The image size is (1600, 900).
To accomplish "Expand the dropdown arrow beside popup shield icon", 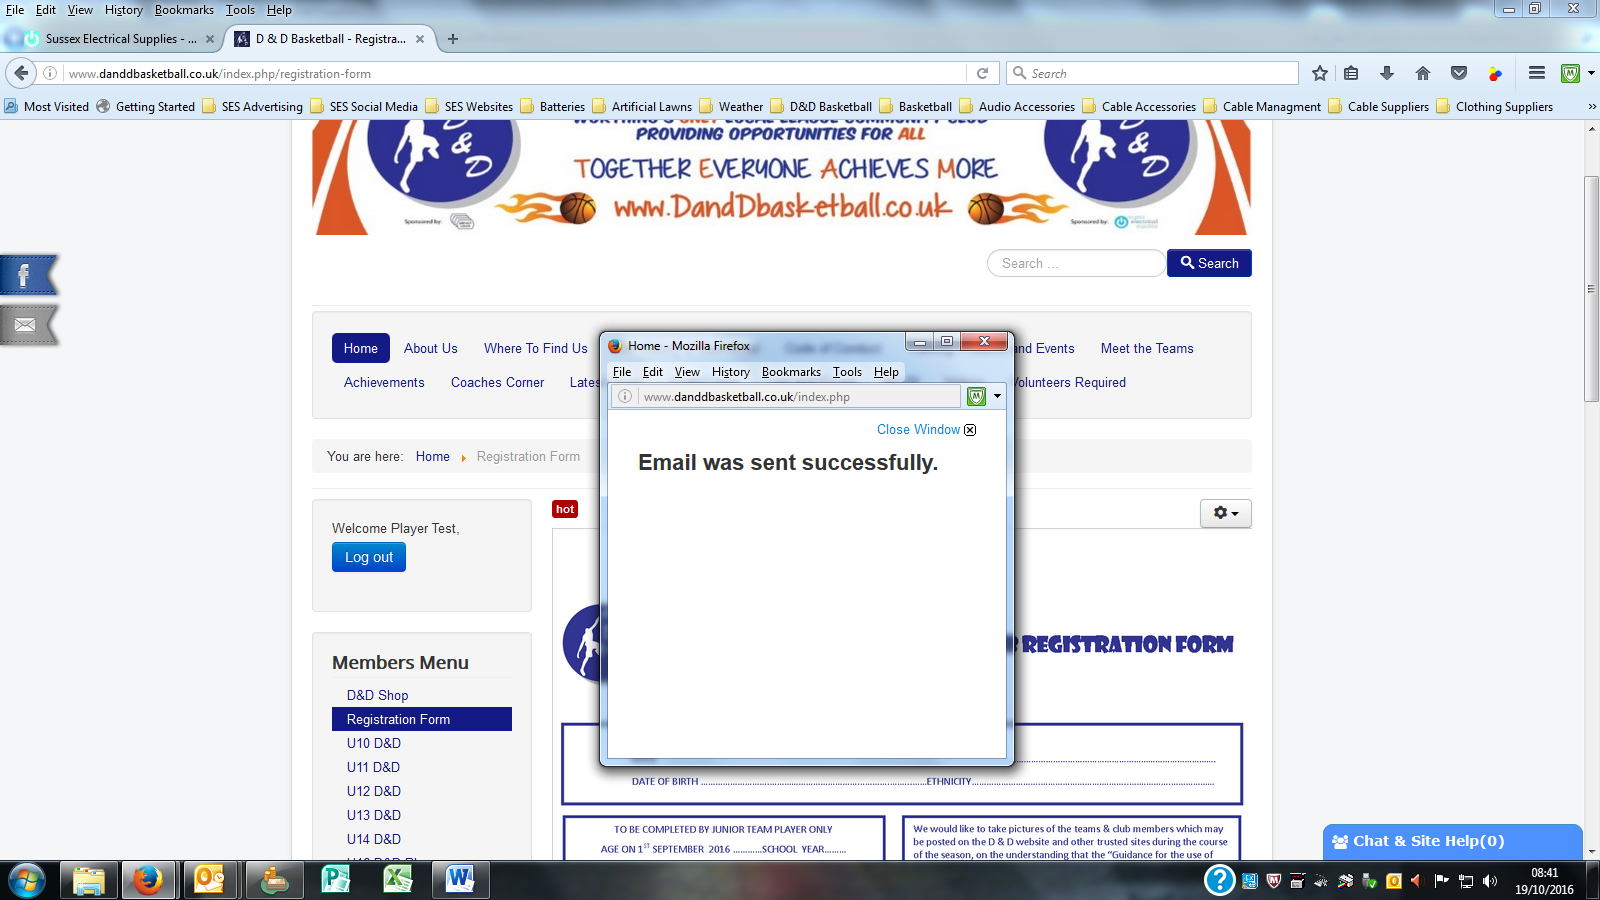I will point(997,396).
